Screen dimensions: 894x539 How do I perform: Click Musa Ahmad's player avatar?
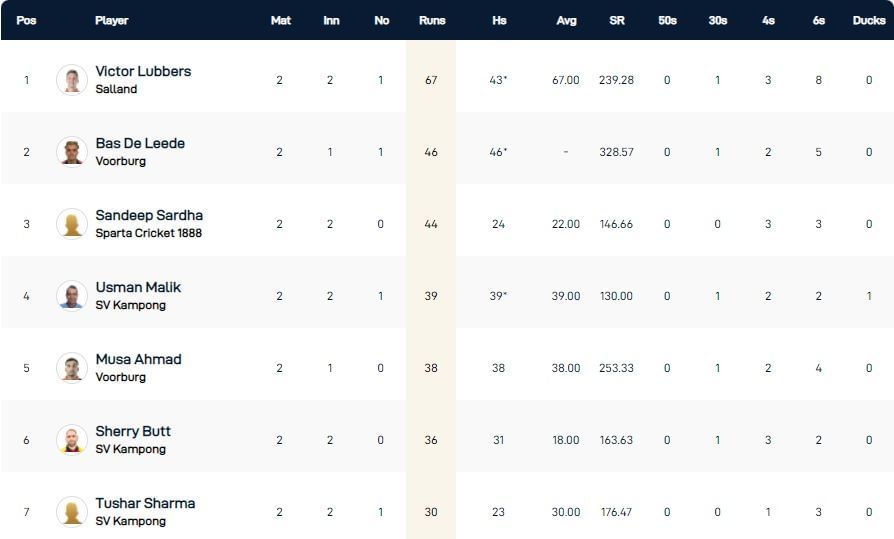pyautogui.click(x=72, y=368)
